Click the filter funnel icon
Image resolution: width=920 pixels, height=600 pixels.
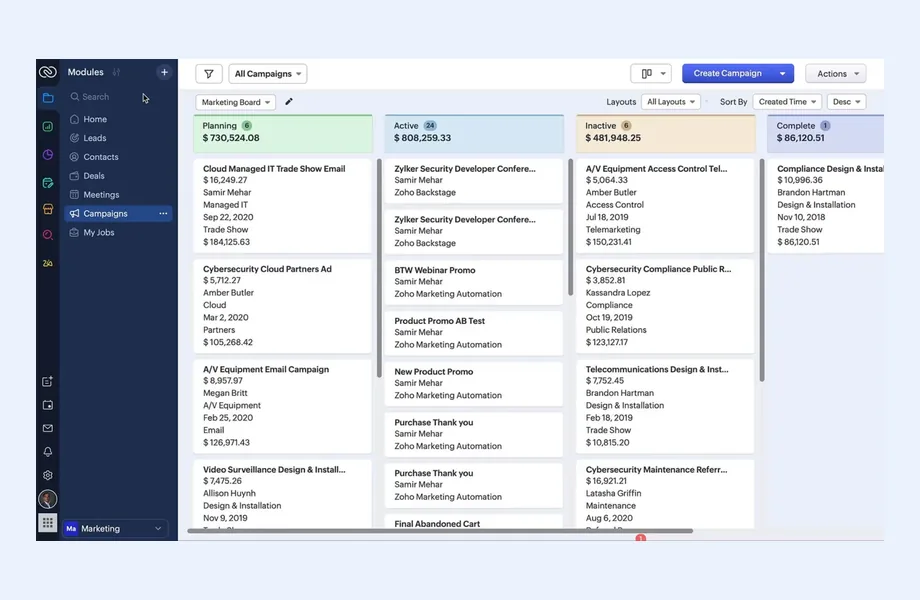pos(209,74)
